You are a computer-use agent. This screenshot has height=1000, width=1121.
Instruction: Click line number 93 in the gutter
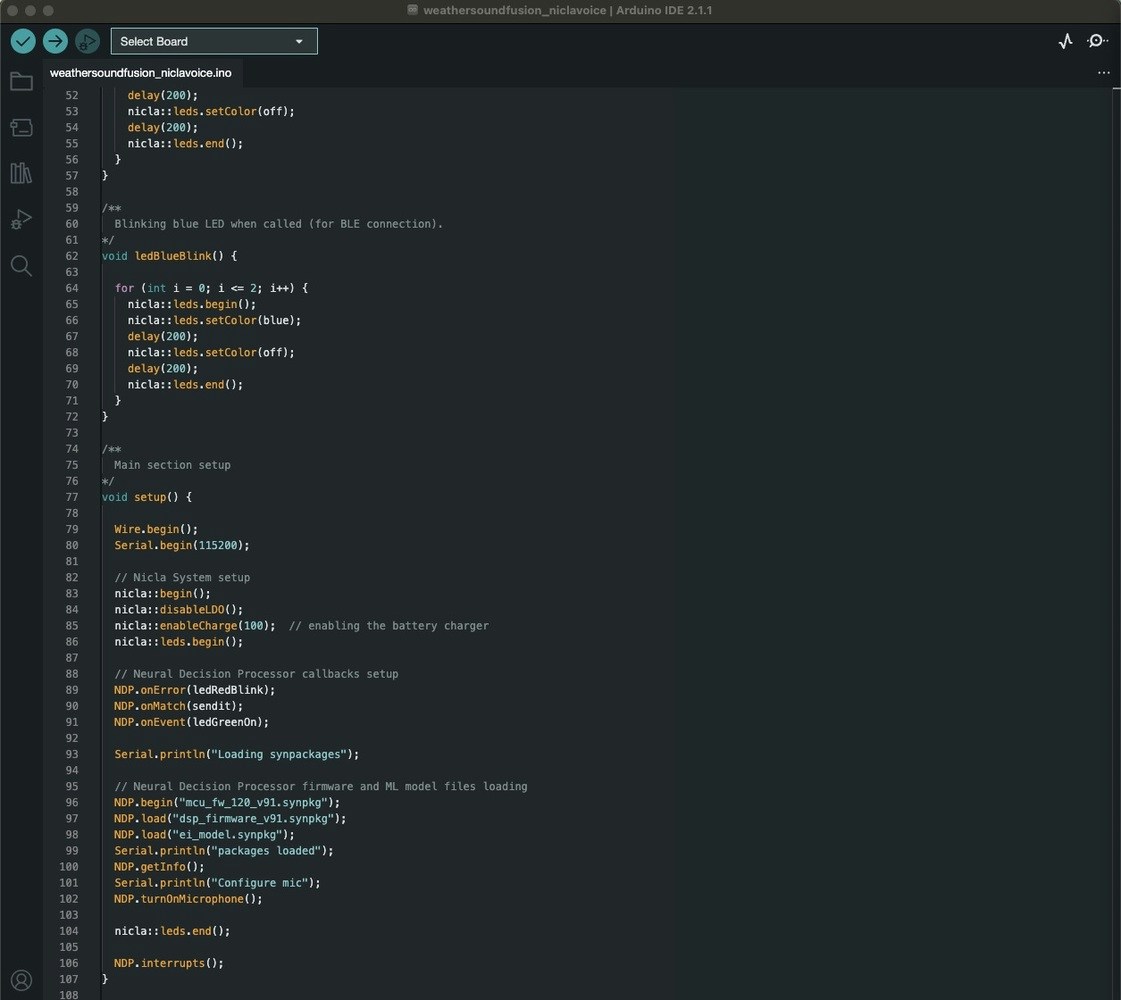coord(71,754)
